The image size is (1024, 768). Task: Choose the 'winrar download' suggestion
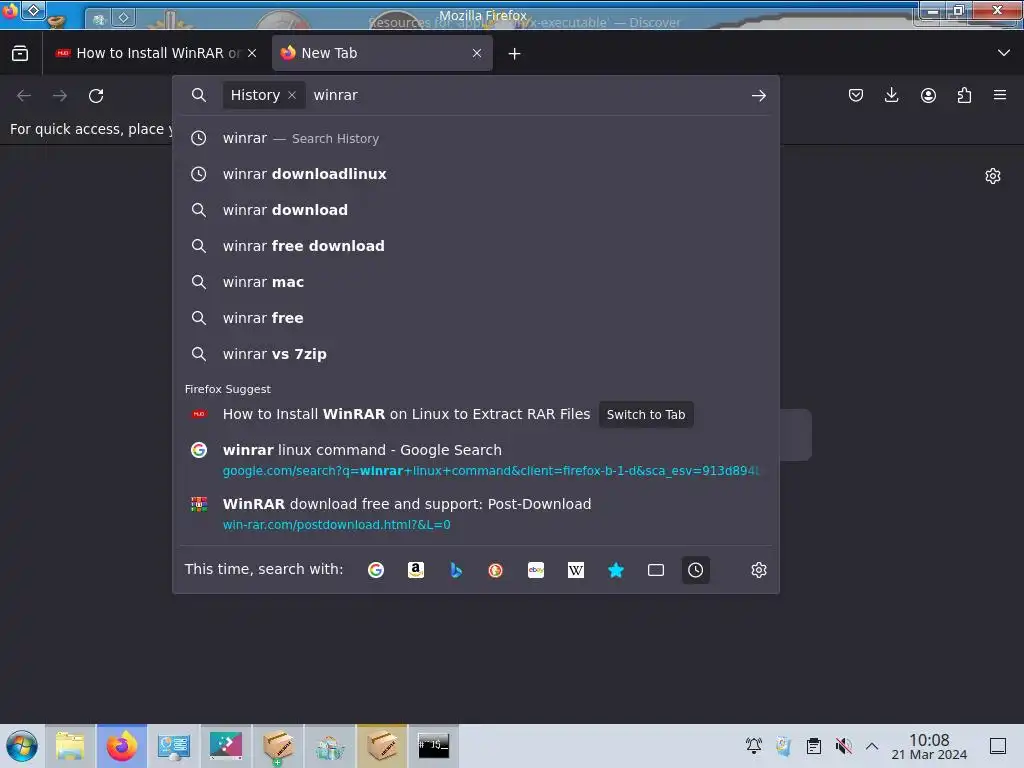pyautogui.click(x=475, y=210)
